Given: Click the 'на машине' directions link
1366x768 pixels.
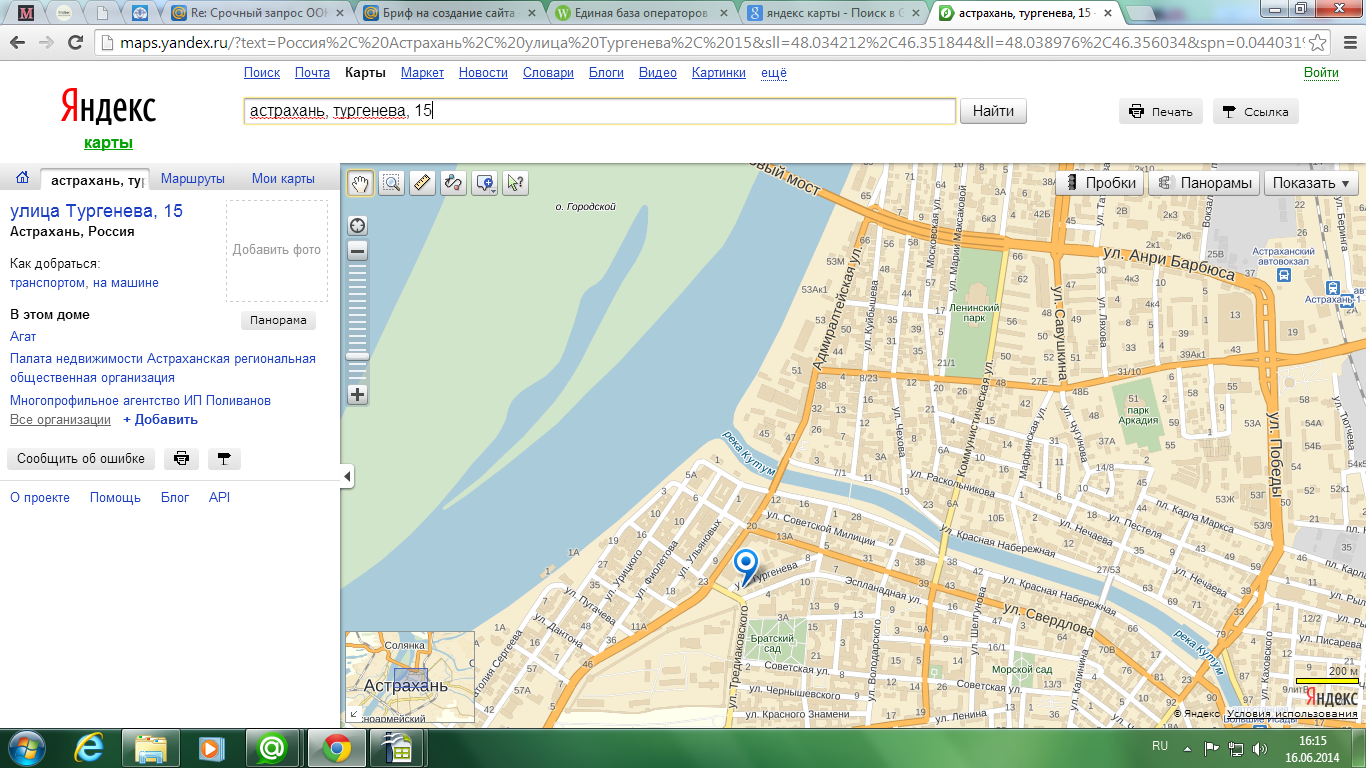Looking at the screenshot, I should click(x=126, y=283).
